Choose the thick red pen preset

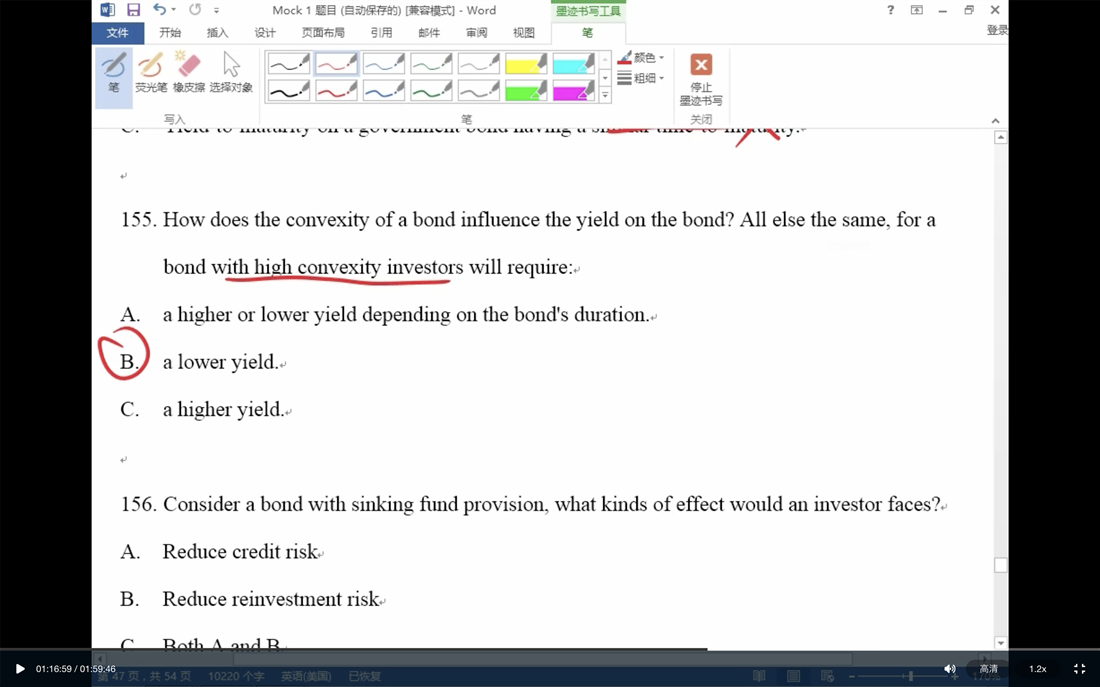pyautogui.click(x=336, y=91)
